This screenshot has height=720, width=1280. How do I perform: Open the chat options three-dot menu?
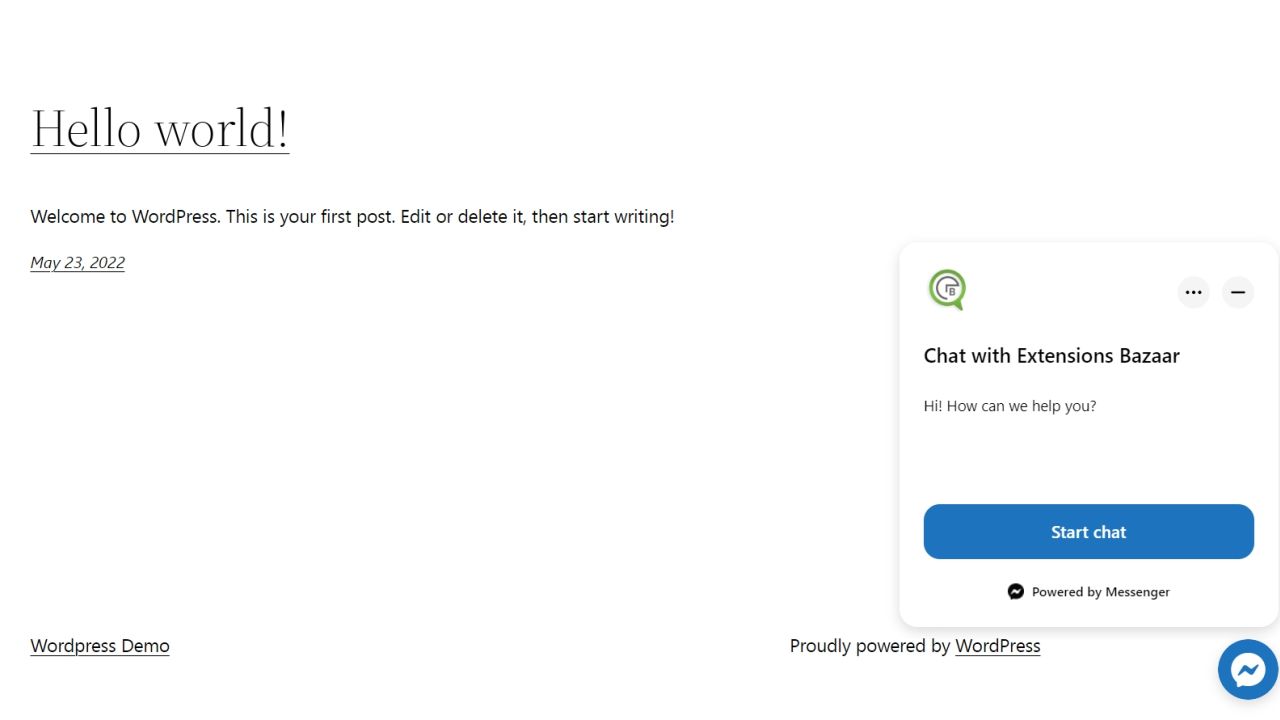[x=1193, y=292]
